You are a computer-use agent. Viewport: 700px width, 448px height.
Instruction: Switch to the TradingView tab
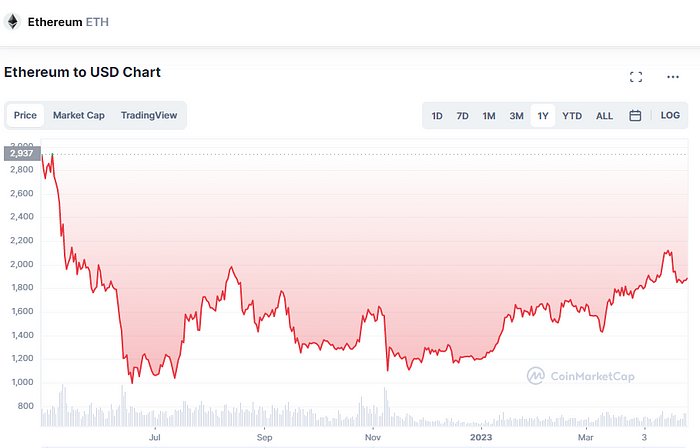click(x=149, y=115)
